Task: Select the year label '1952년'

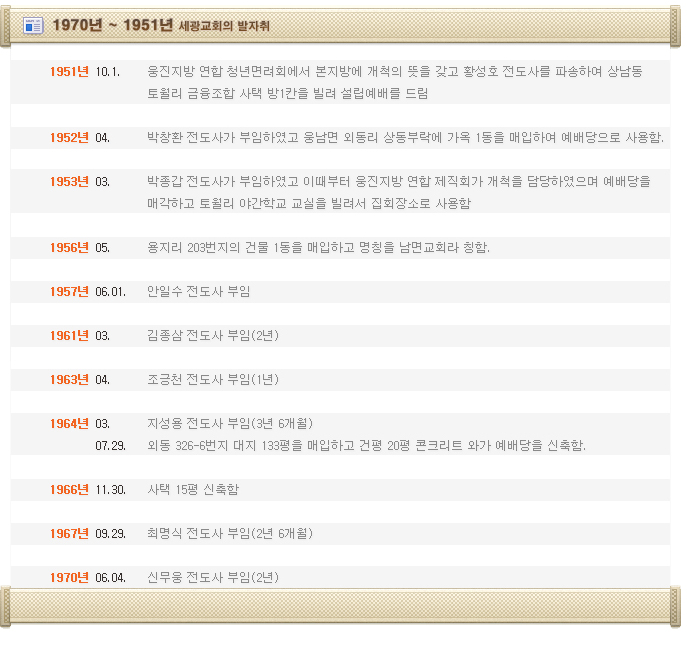Action: tap(69, 138)
